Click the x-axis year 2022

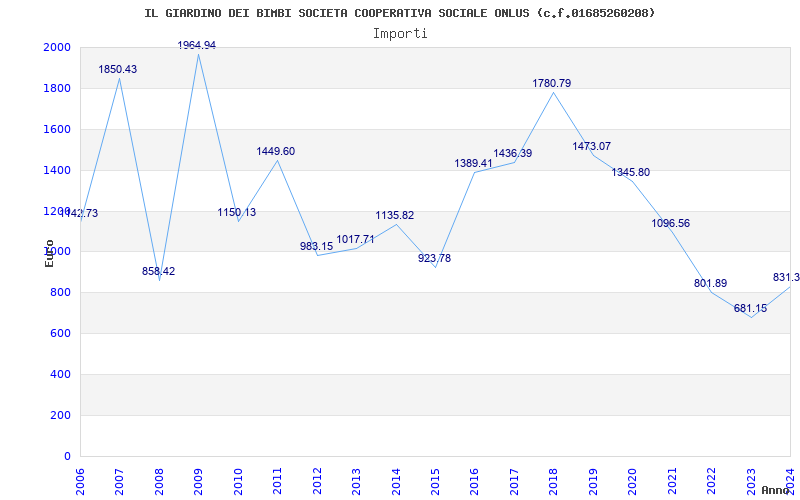click(x=712, y=481)
